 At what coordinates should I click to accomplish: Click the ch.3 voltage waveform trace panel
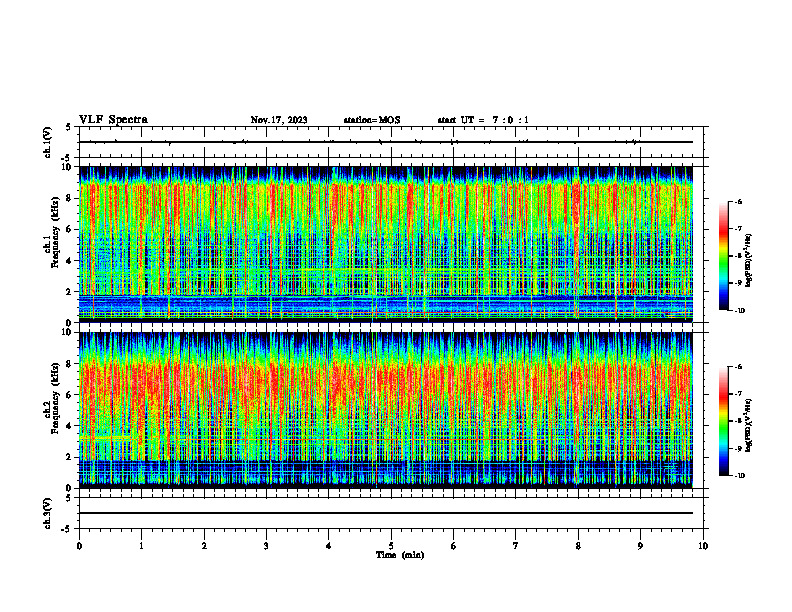click(x=391, y=513)
